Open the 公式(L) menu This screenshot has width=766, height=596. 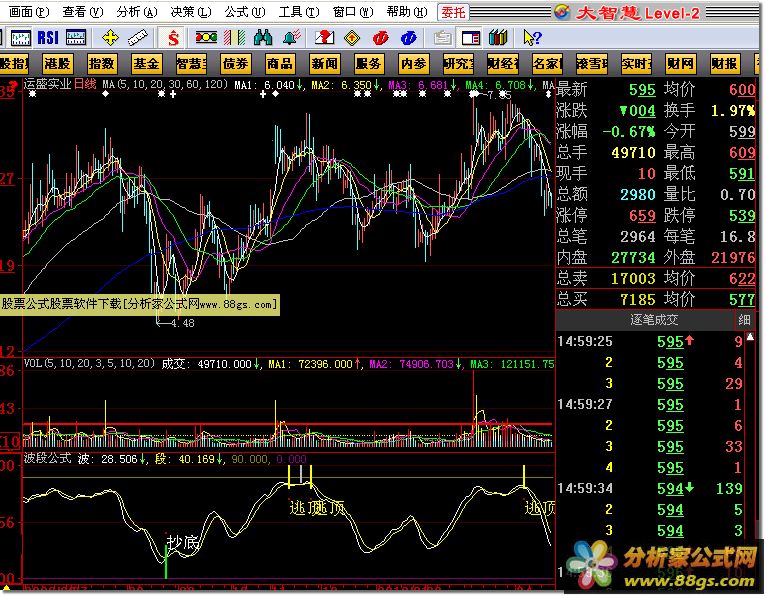tap(238, 11)
